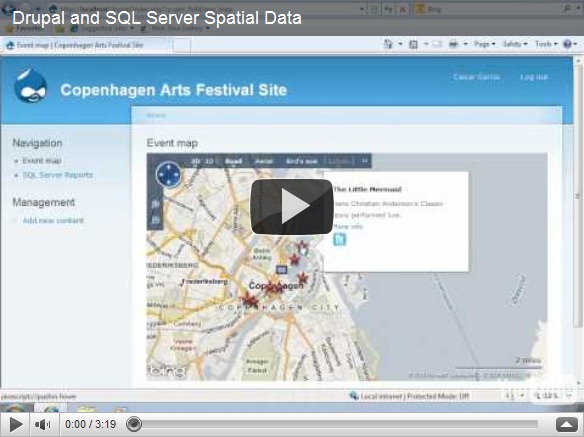
Task: Click the video title Drupal and SQL Server Spatial Data
Action: (x=157, y=18)
